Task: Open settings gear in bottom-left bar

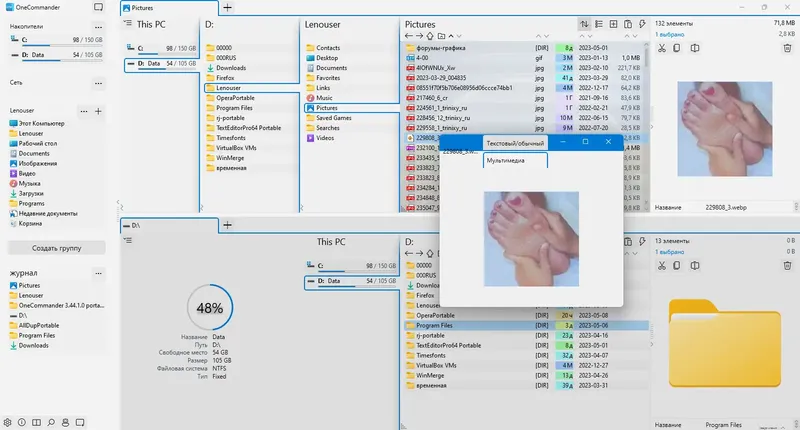Action: [7, 422]
